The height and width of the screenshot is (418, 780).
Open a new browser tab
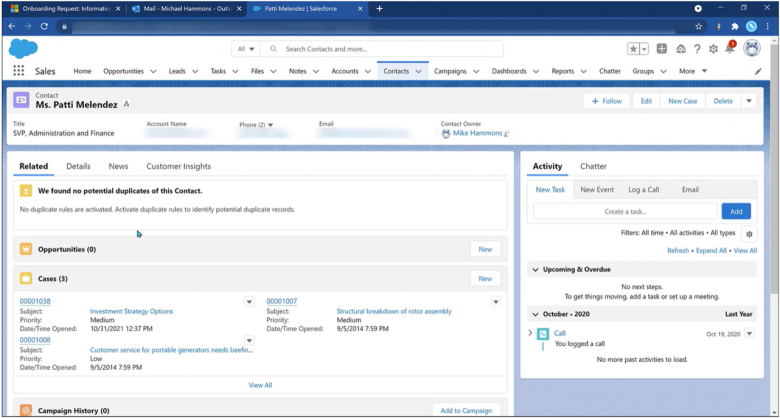[380, 8]
